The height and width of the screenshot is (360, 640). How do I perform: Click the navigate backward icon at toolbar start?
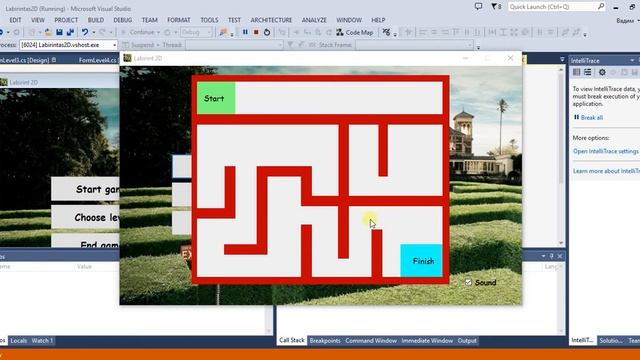pyautogui.click(x=2, y=32)
